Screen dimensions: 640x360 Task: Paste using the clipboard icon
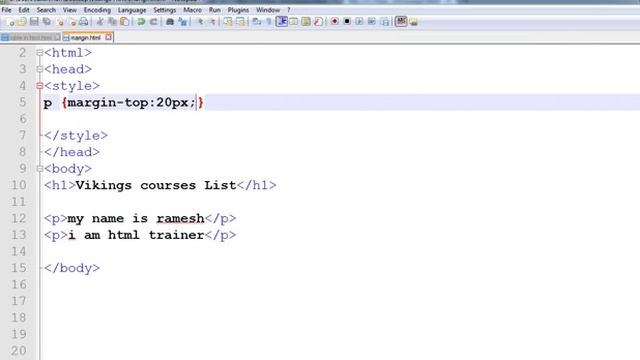tap(124, 22)
